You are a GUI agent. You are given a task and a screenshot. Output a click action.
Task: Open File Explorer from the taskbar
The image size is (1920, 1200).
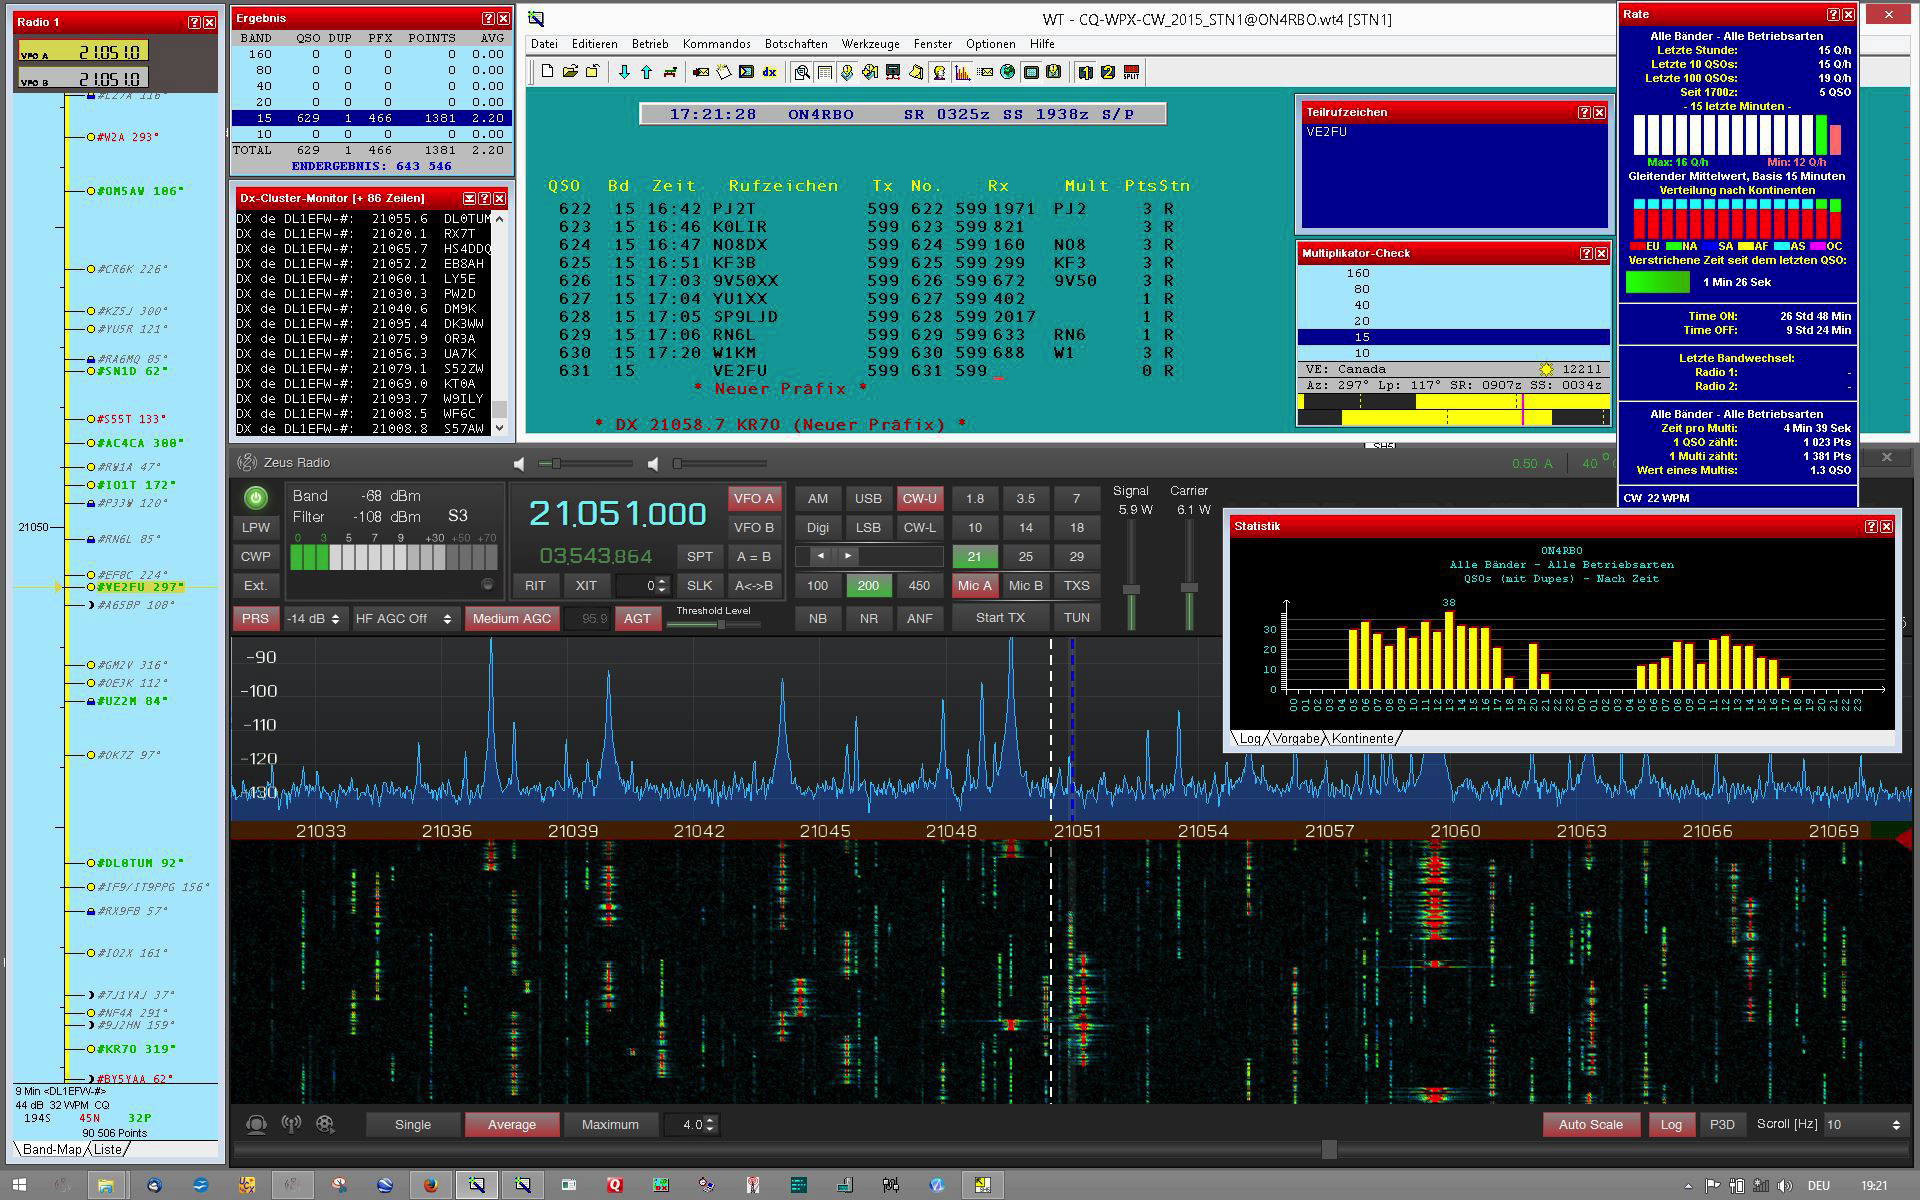105,1185
